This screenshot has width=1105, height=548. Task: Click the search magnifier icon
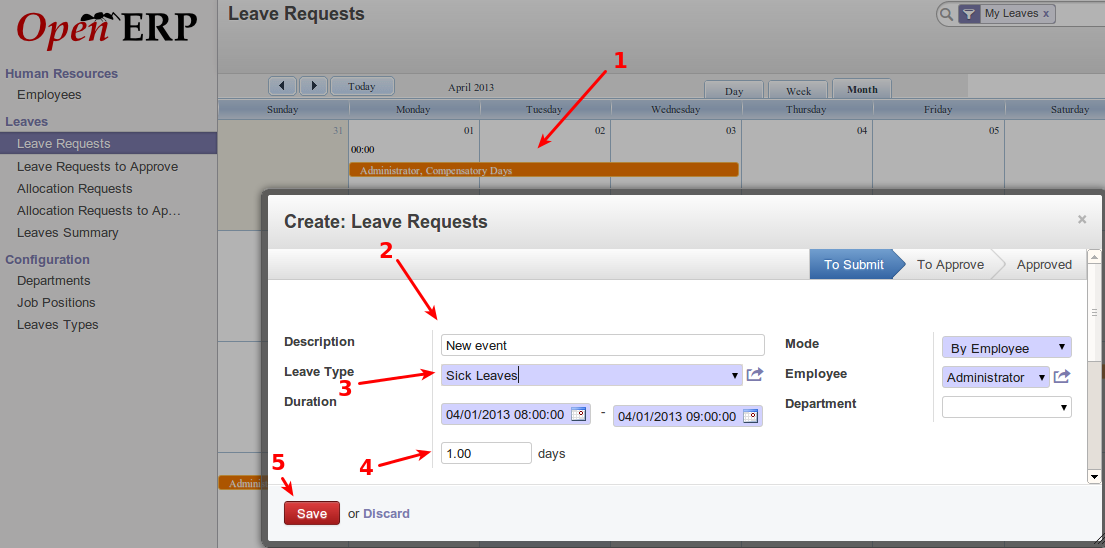click(x=946, y=14)
